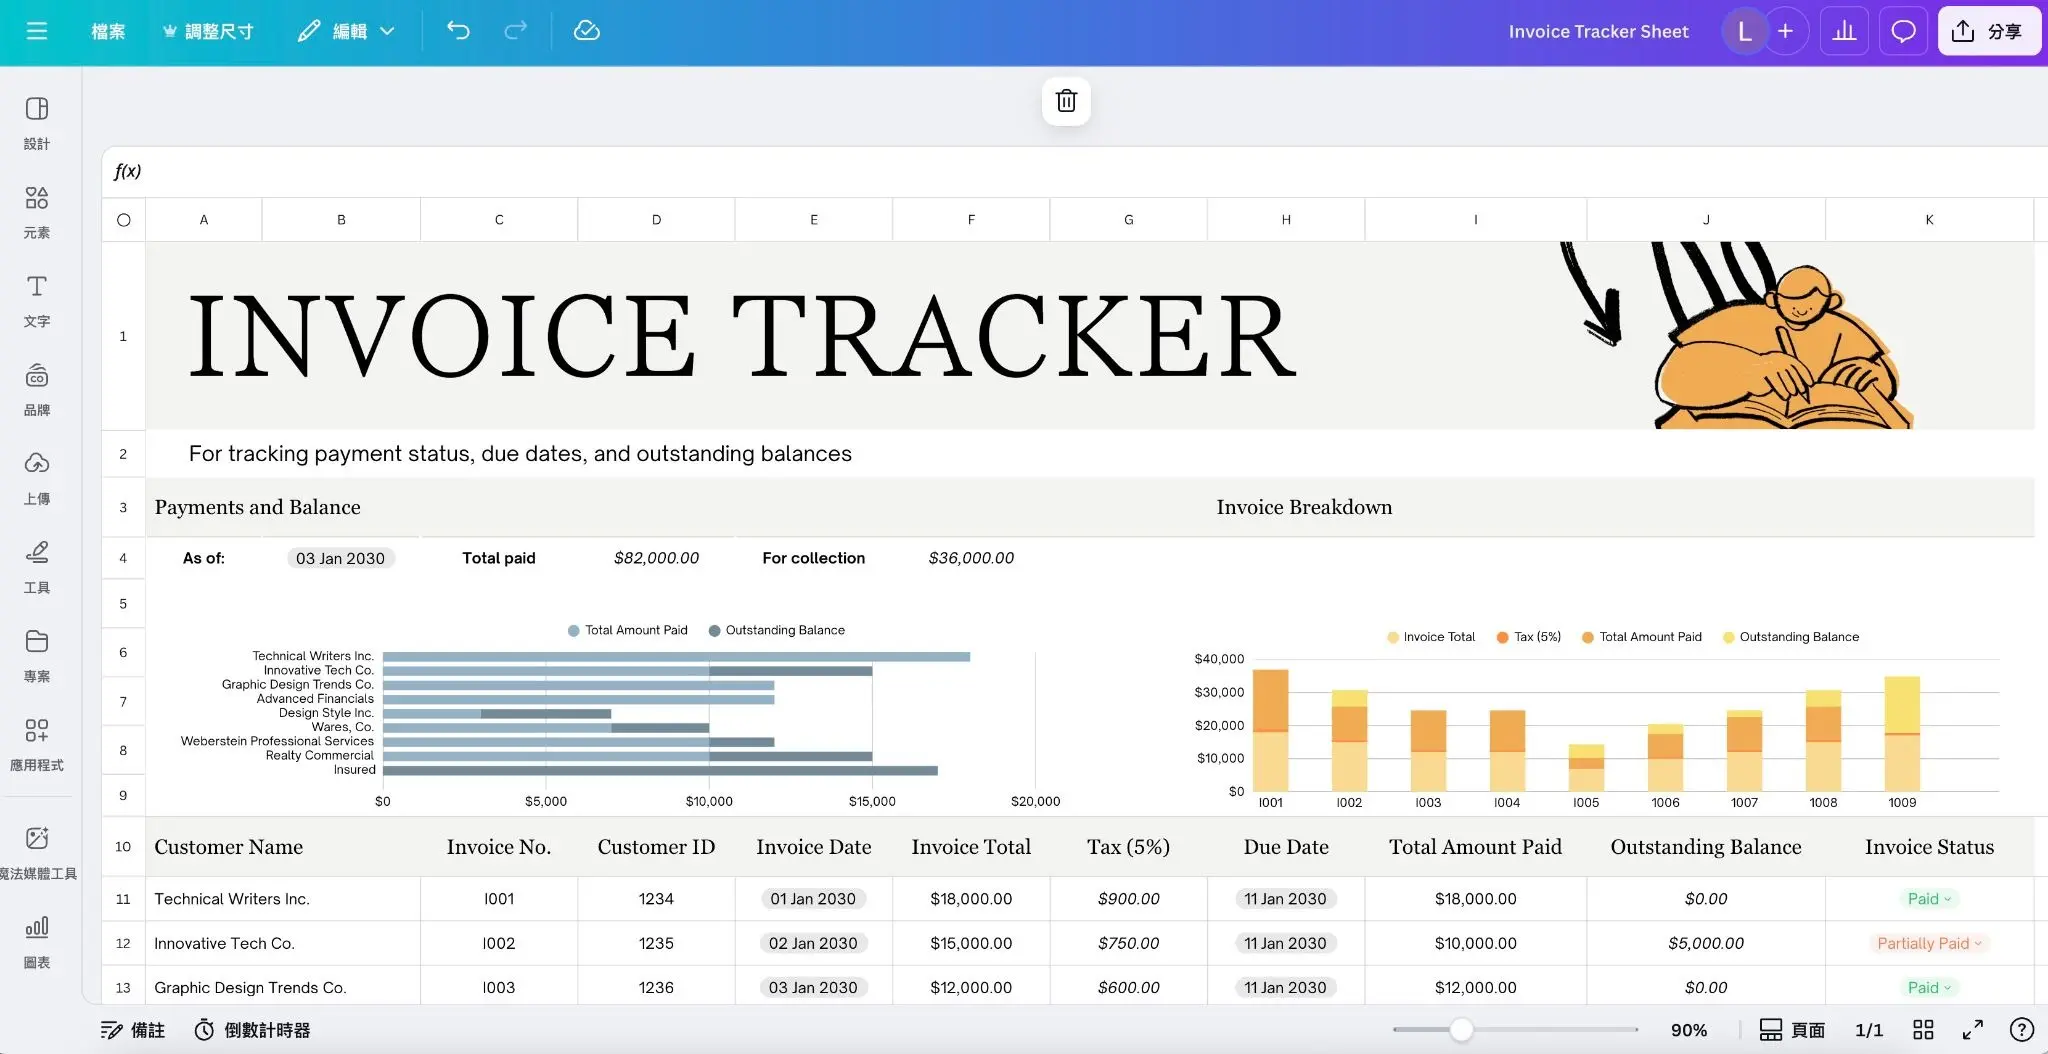Screen dimensions: 2048x1054
Task: Open the 元素 elements panel
Action: coord(37,210)
